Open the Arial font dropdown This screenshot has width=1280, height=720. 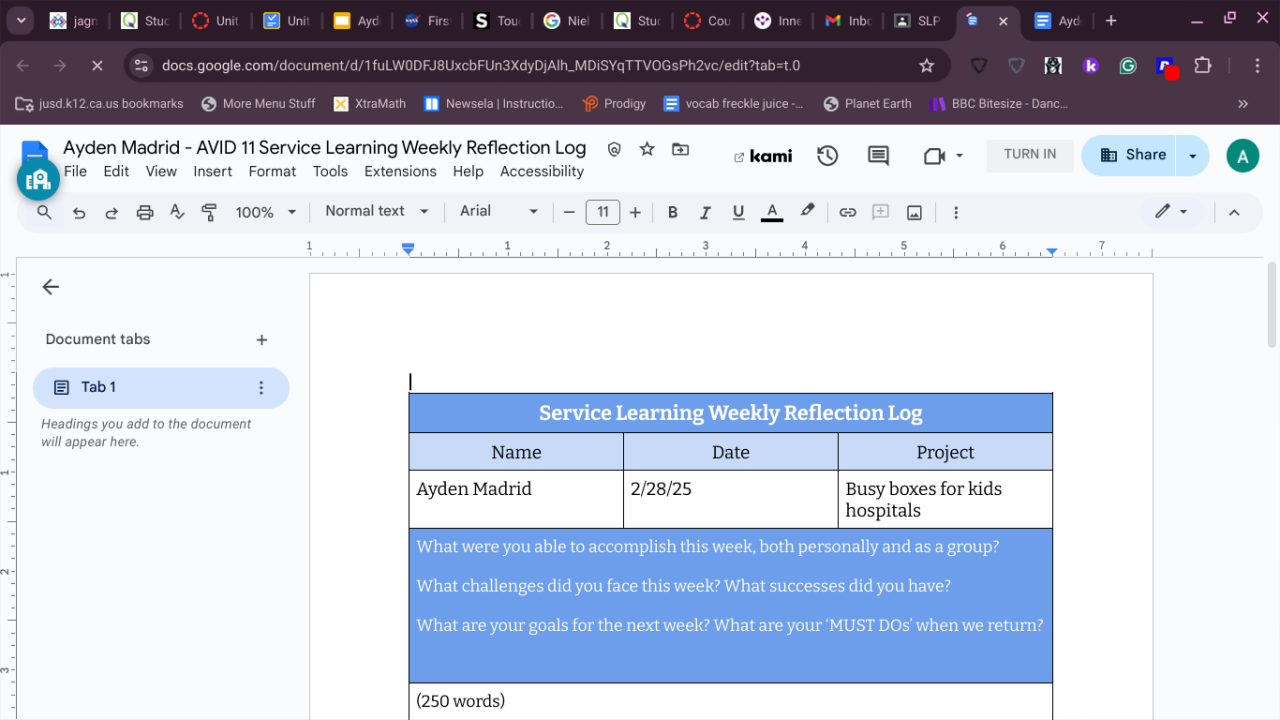click(x=498, y=211)
